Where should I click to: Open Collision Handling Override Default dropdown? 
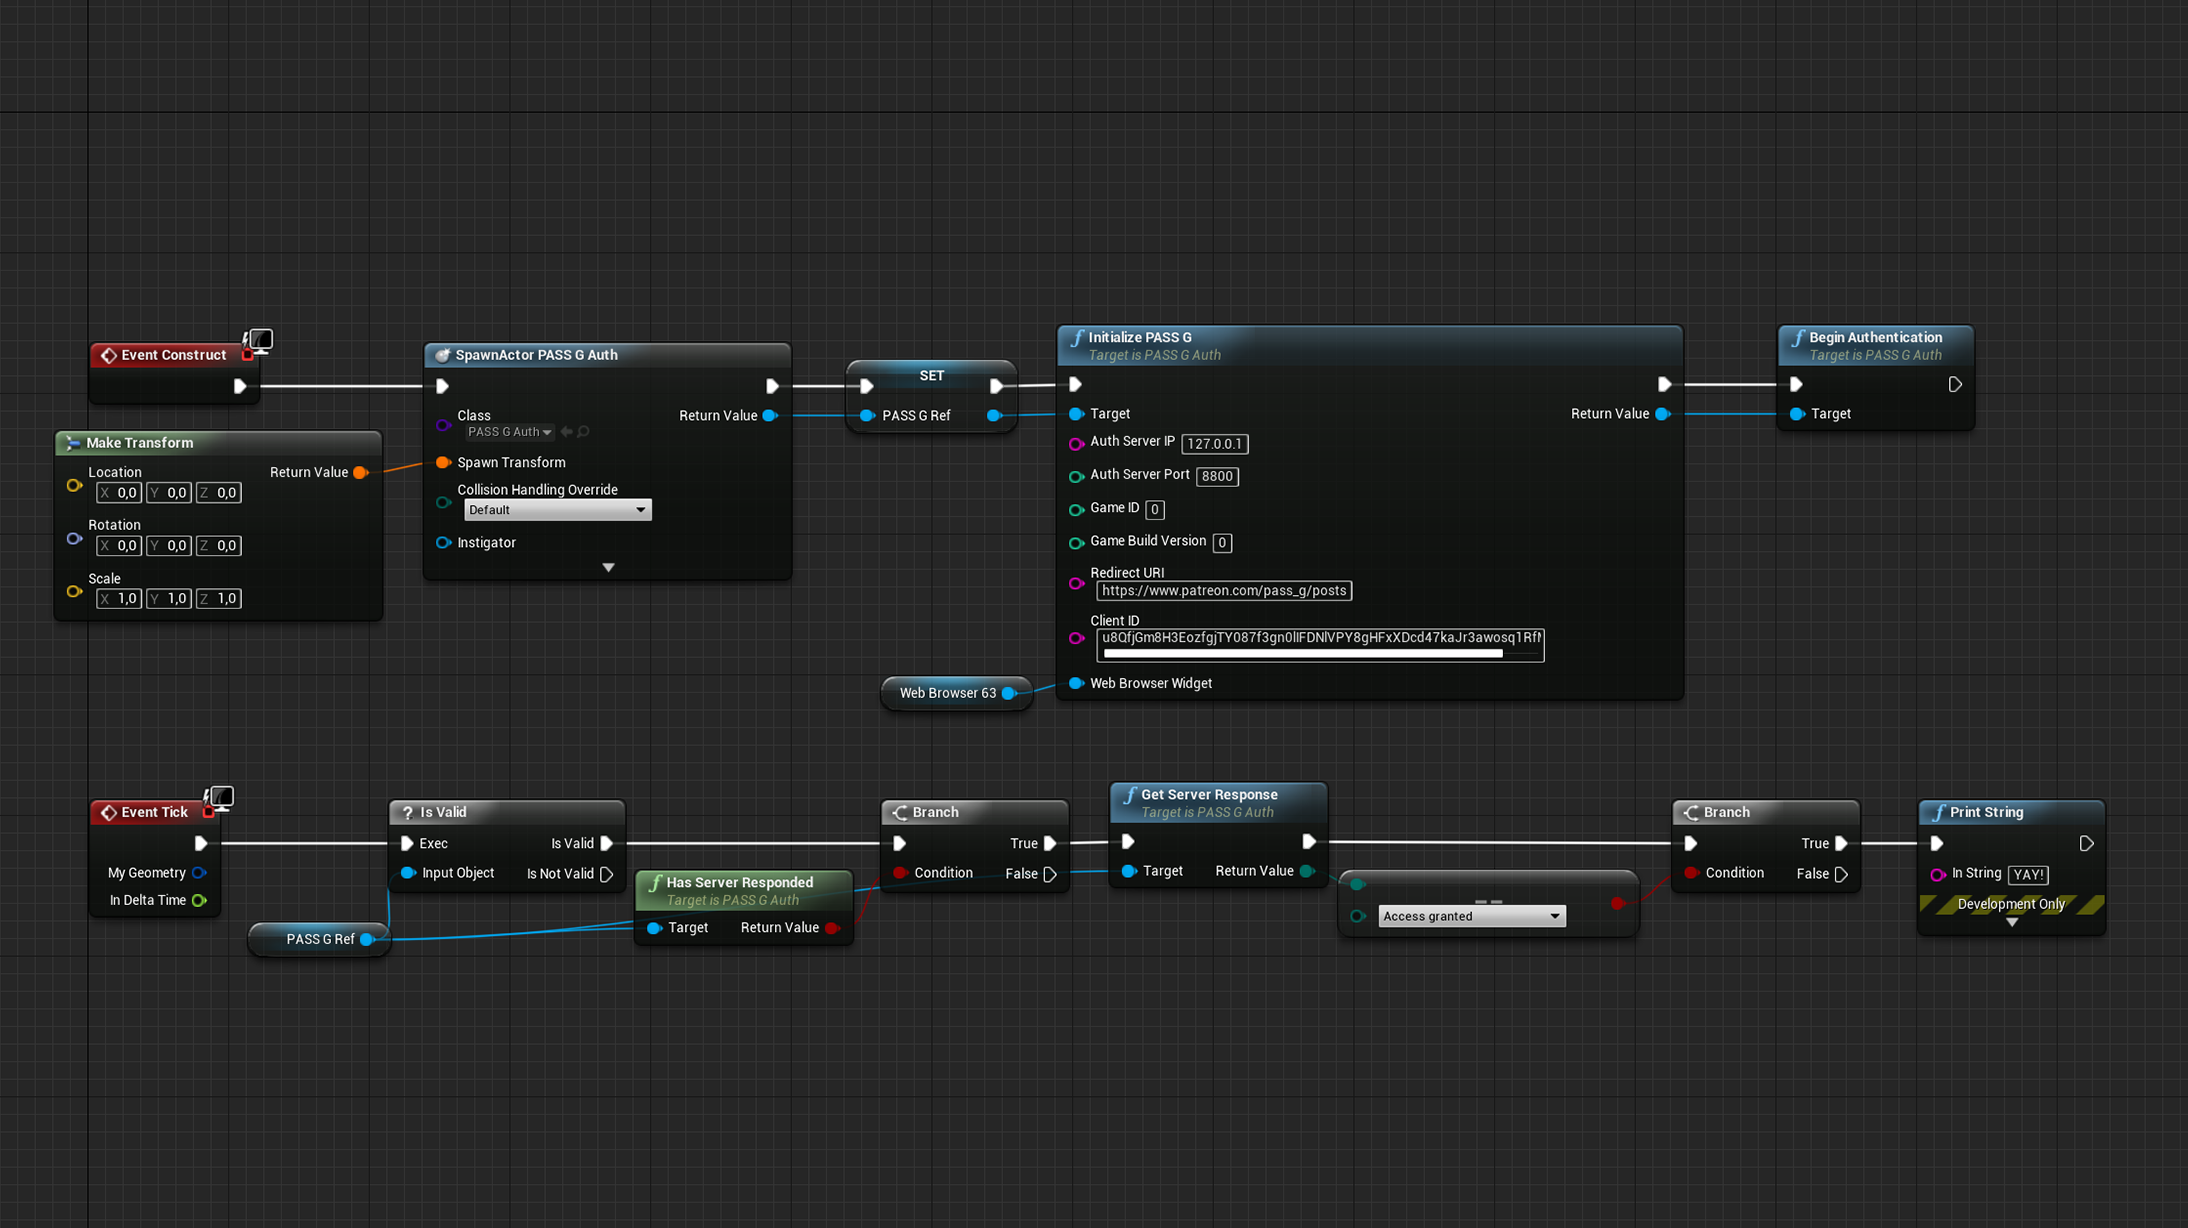tap(557, 510)
